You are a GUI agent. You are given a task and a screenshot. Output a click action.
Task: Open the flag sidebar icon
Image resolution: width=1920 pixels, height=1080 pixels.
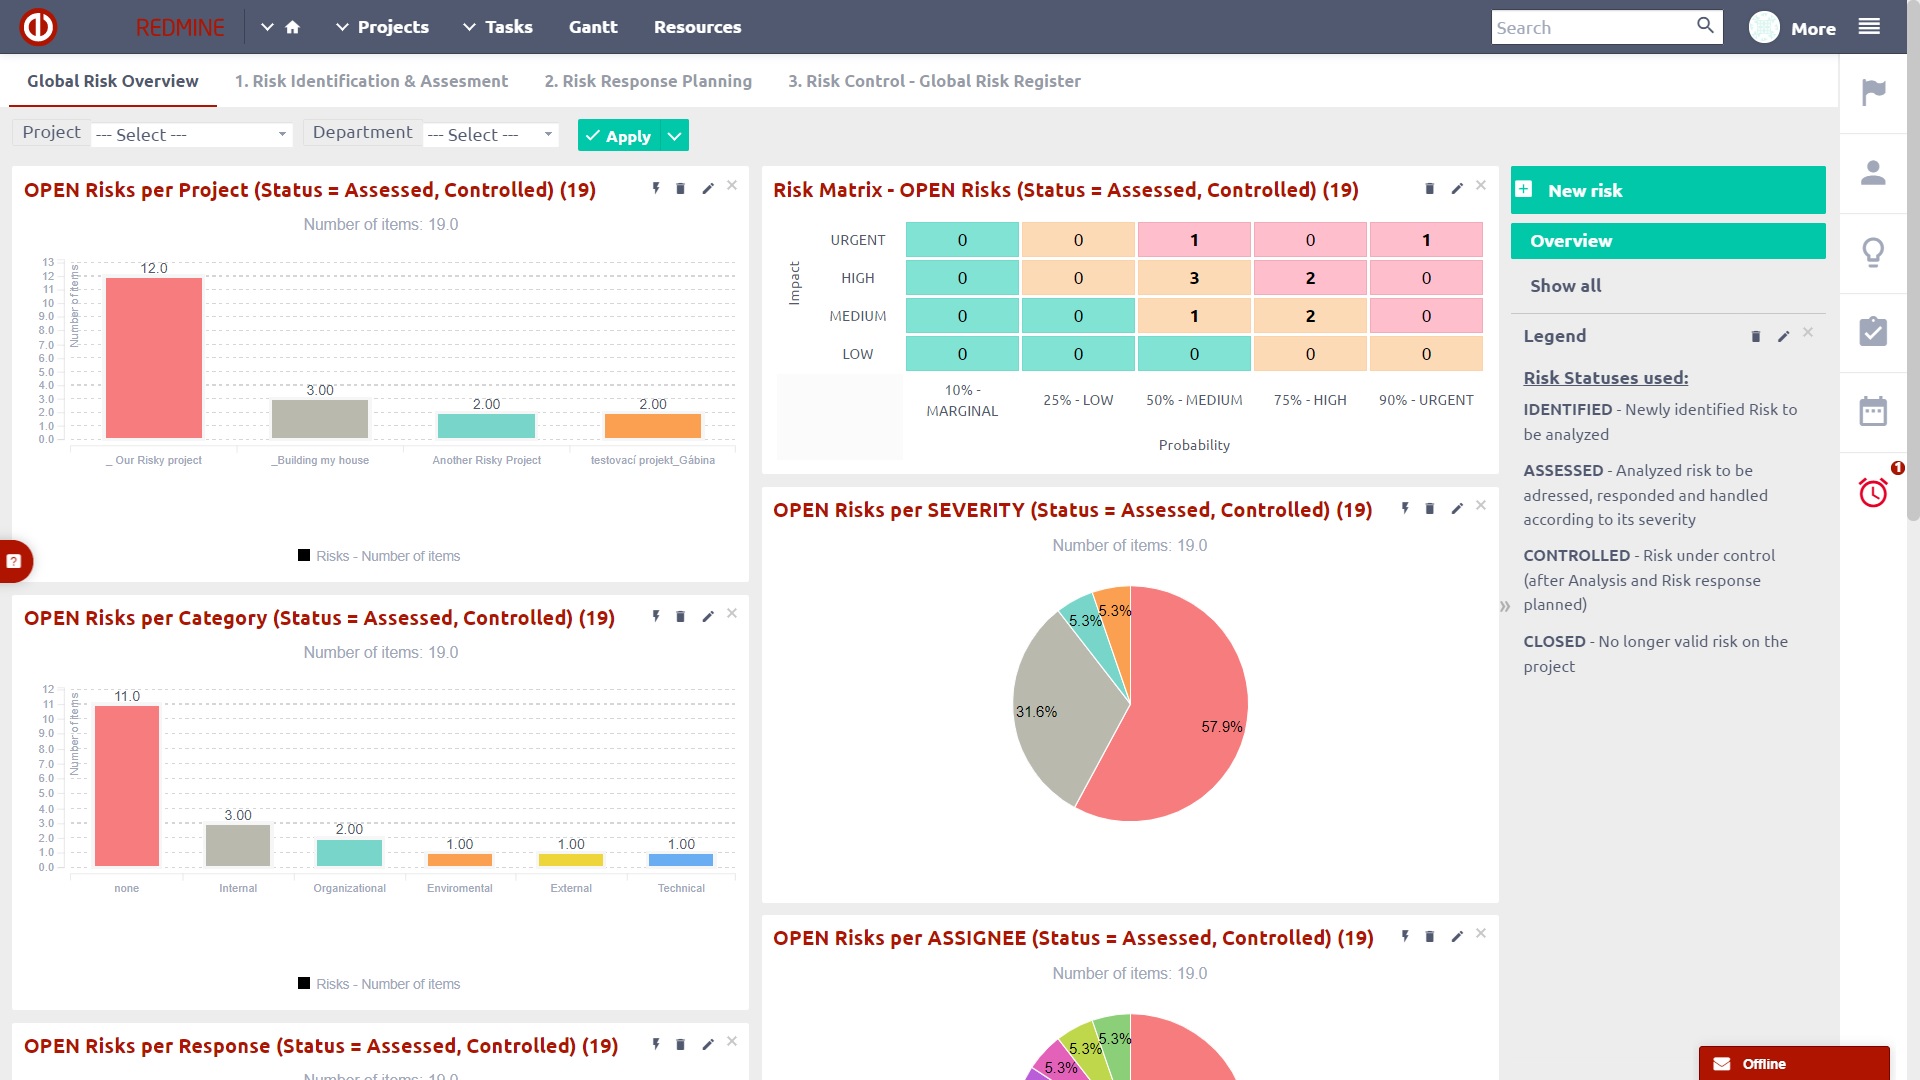point(1873,93)
